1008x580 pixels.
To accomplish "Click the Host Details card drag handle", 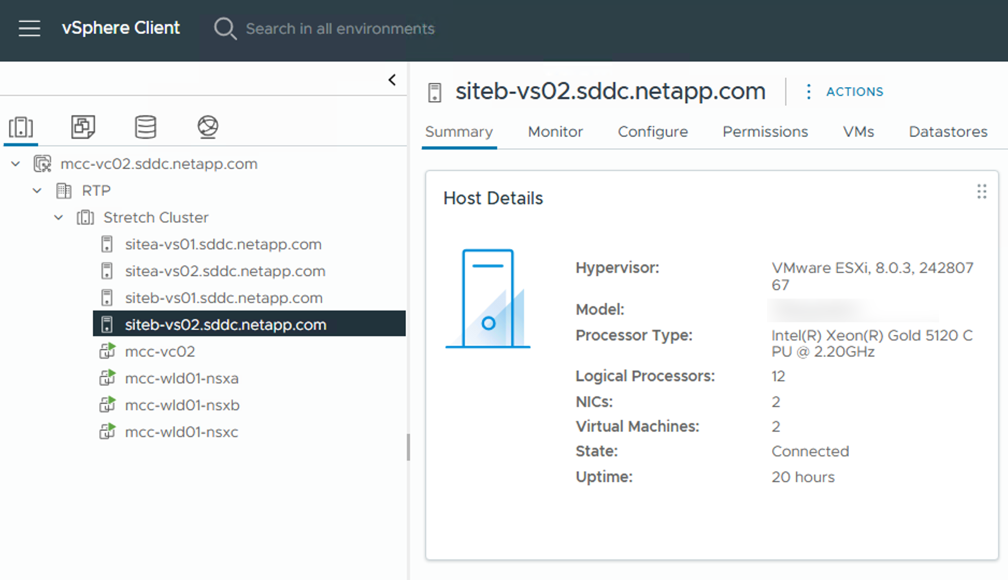I will 981,191.
